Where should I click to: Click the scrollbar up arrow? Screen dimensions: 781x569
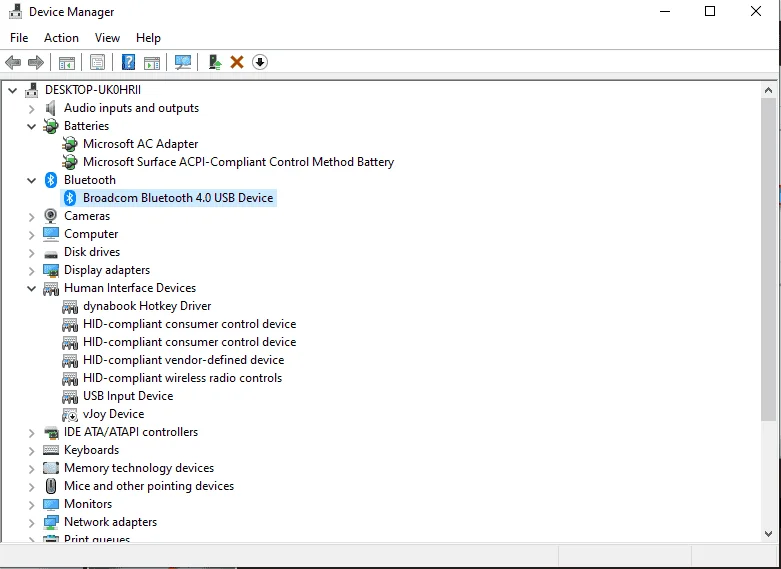click(768, 90)
